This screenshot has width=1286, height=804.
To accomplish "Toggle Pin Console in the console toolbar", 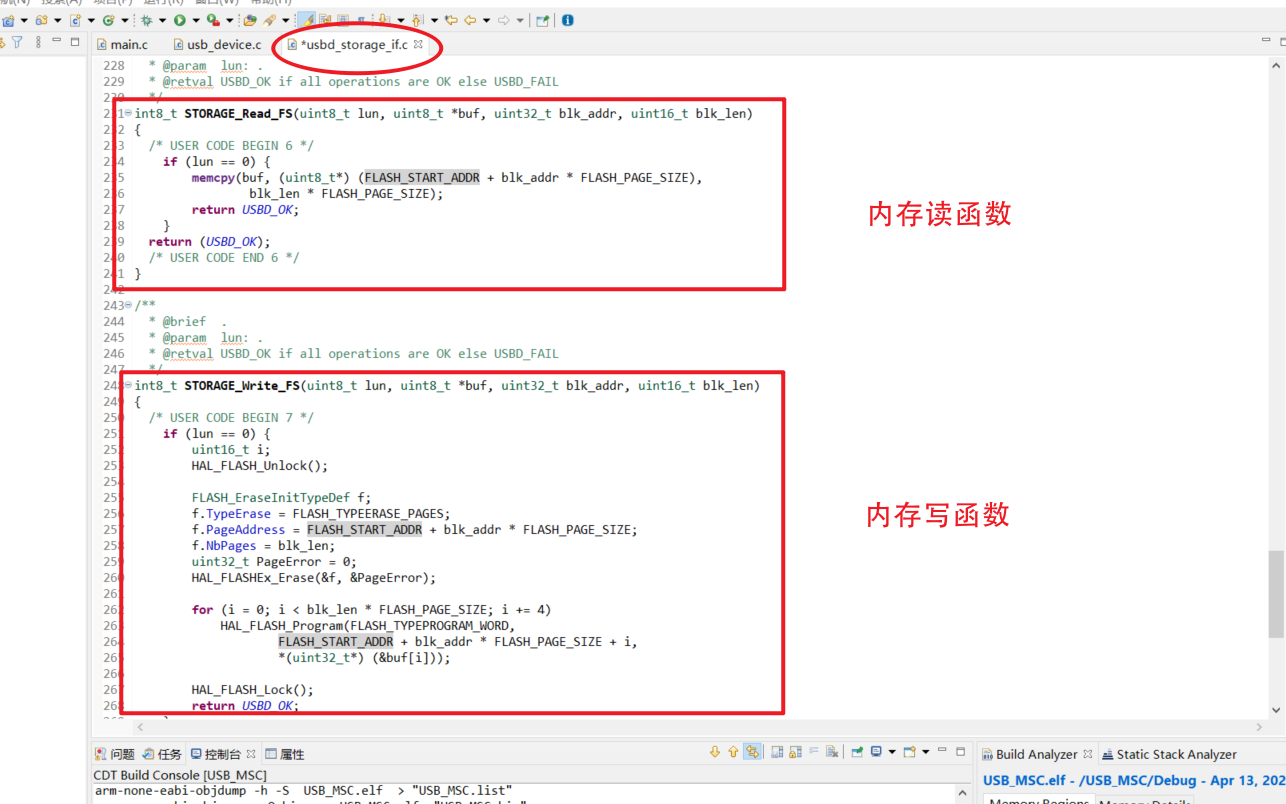I will point(857,753).
